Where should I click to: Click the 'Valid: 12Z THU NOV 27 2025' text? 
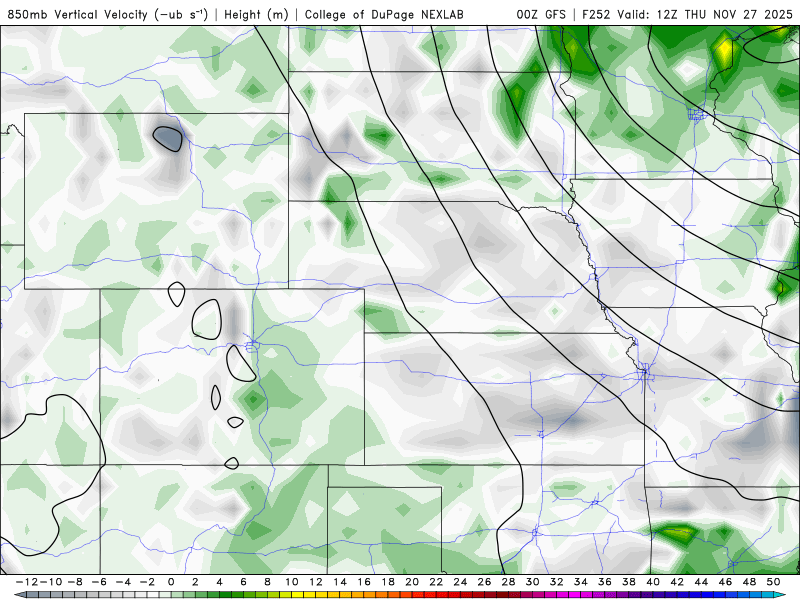pos(706,14)
